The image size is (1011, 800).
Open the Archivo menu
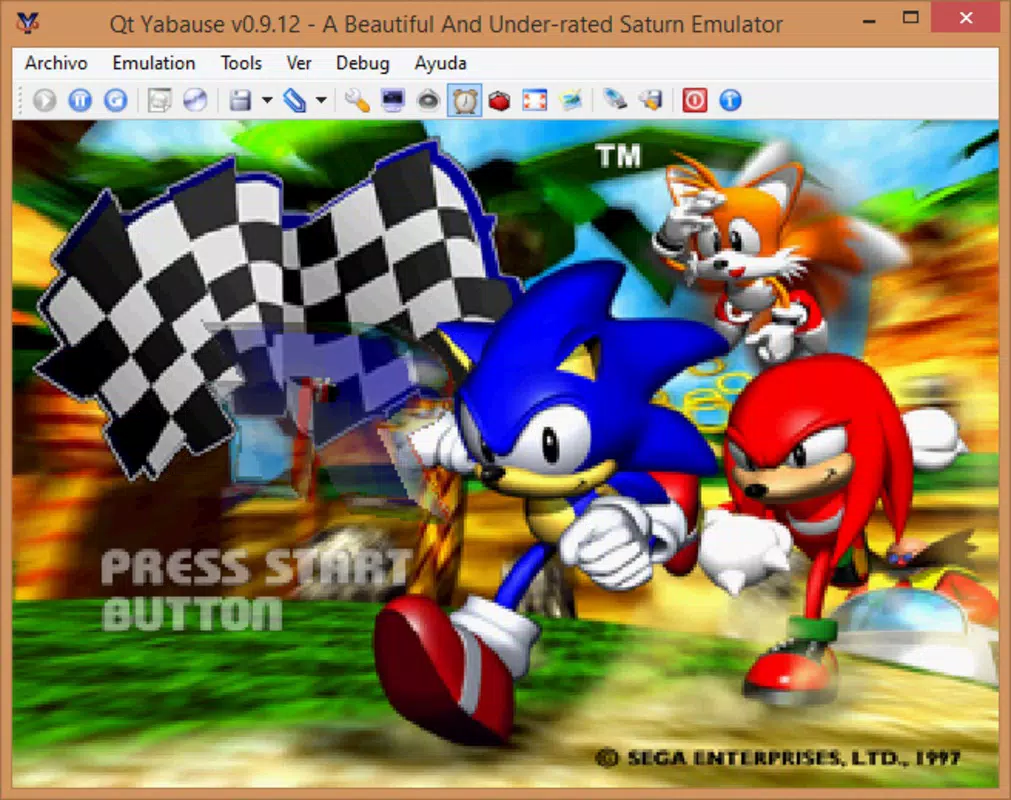coord(56,63)
